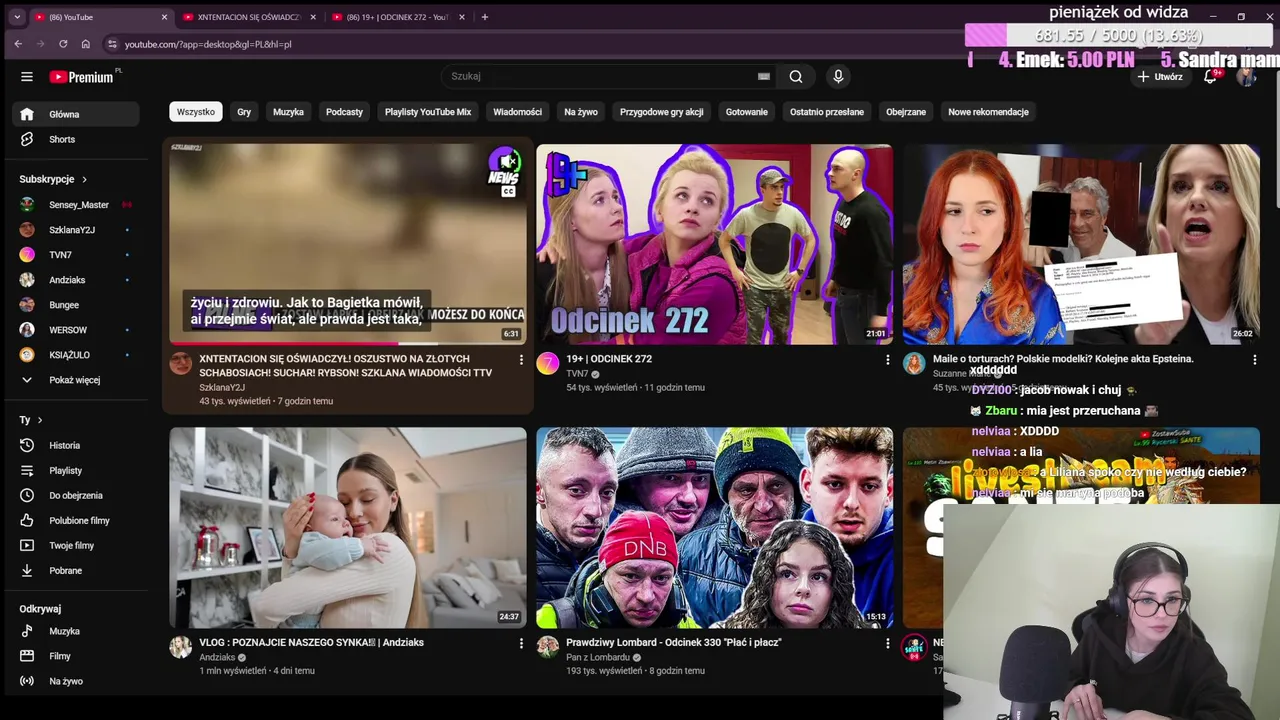This screenshot has height=720, width=1280.
Task: Click the browser home icon
Action: coord(86,44)
